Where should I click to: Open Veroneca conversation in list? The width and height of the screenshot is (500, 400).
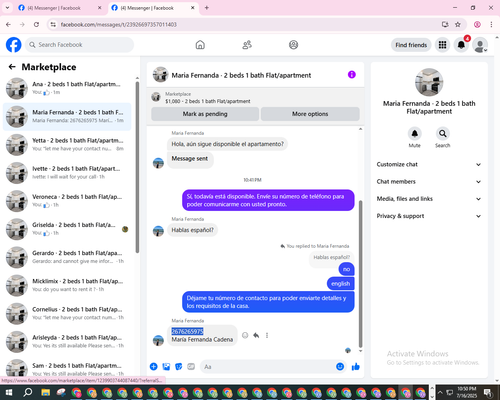point(67,201)
